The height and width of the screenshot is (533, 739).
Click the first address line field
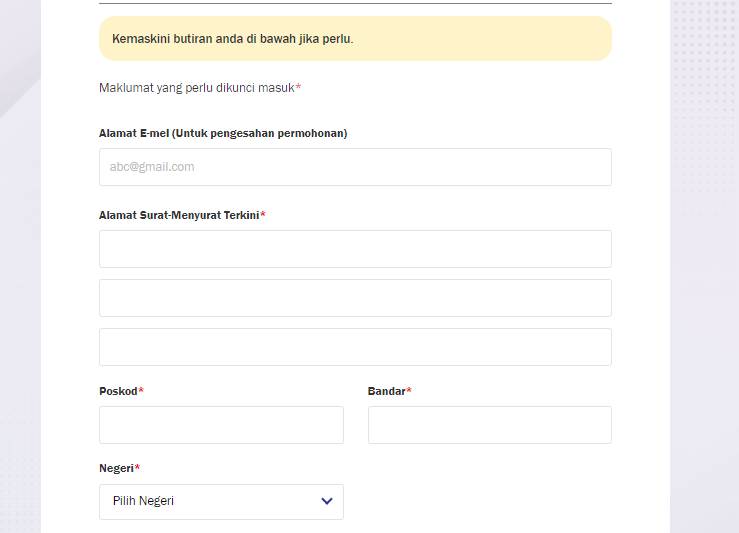click(x=355, y=249)
